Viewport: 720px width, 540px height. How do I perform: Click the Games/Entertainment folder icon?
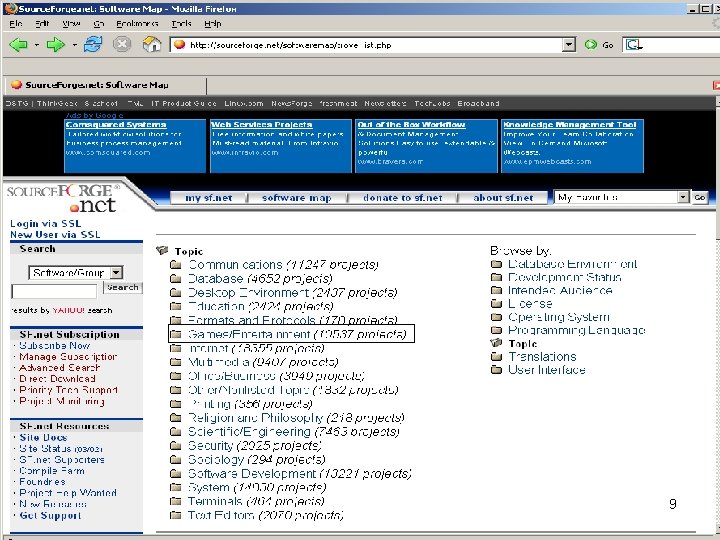[175, 334]
